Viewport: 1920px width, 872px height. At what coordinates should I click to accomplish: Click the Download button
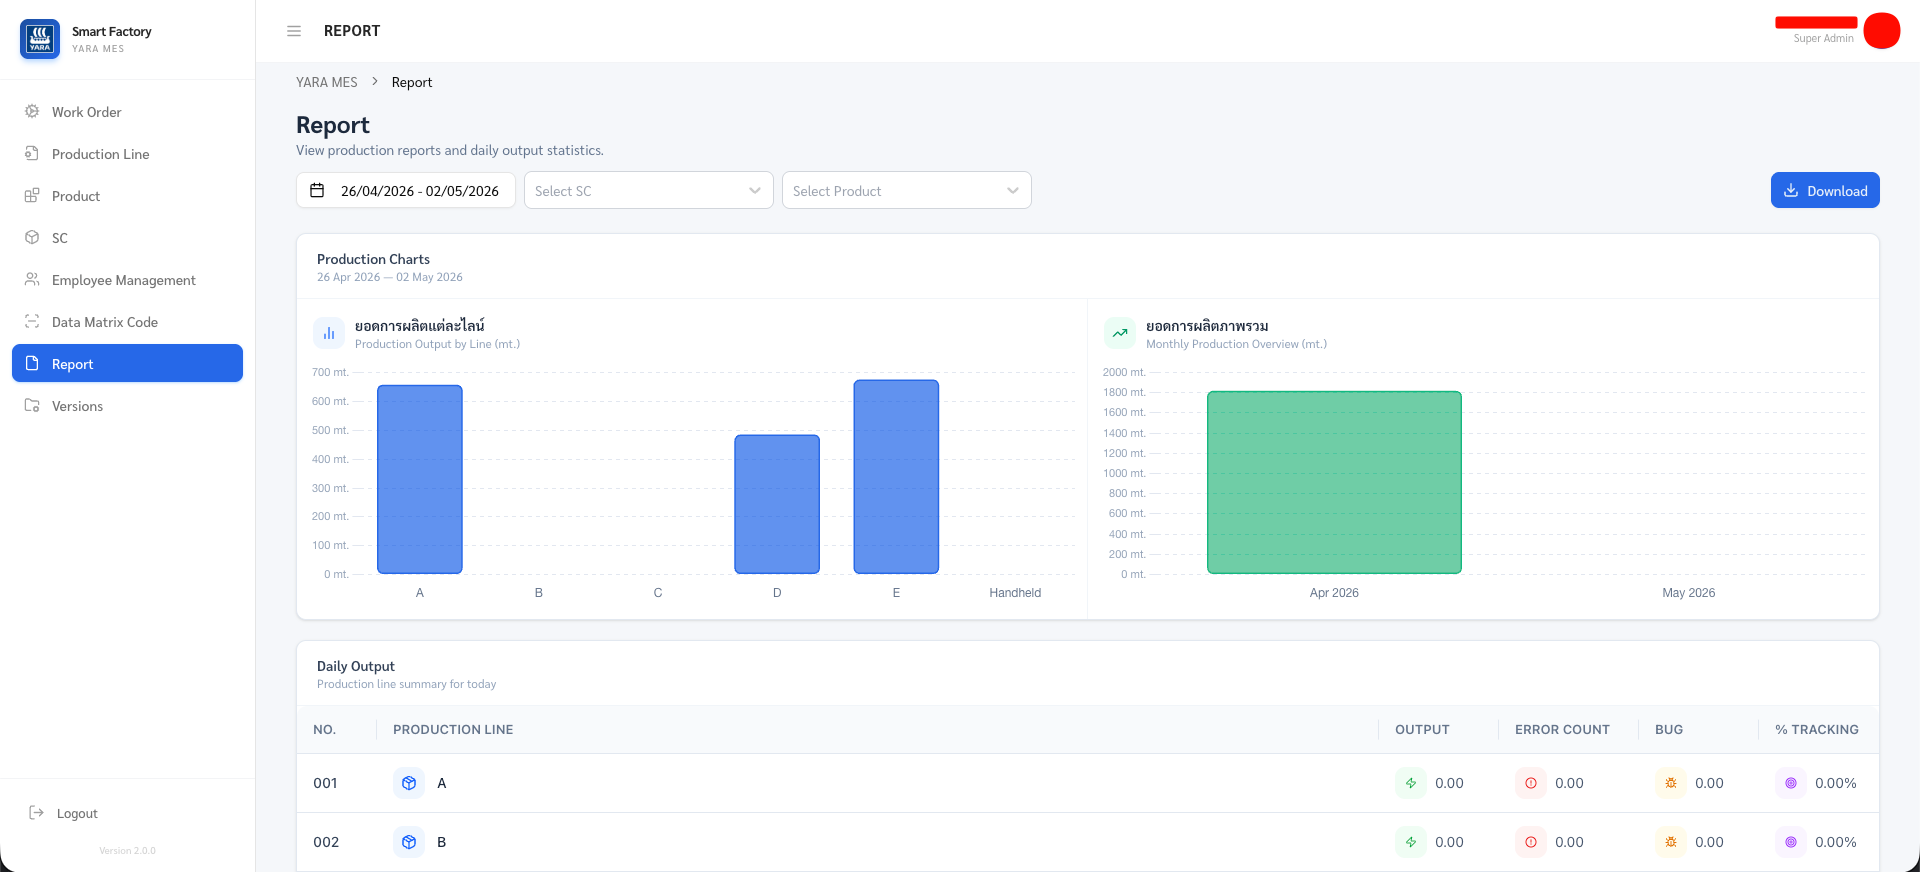pyautogui.click(x=1825, y=190)
